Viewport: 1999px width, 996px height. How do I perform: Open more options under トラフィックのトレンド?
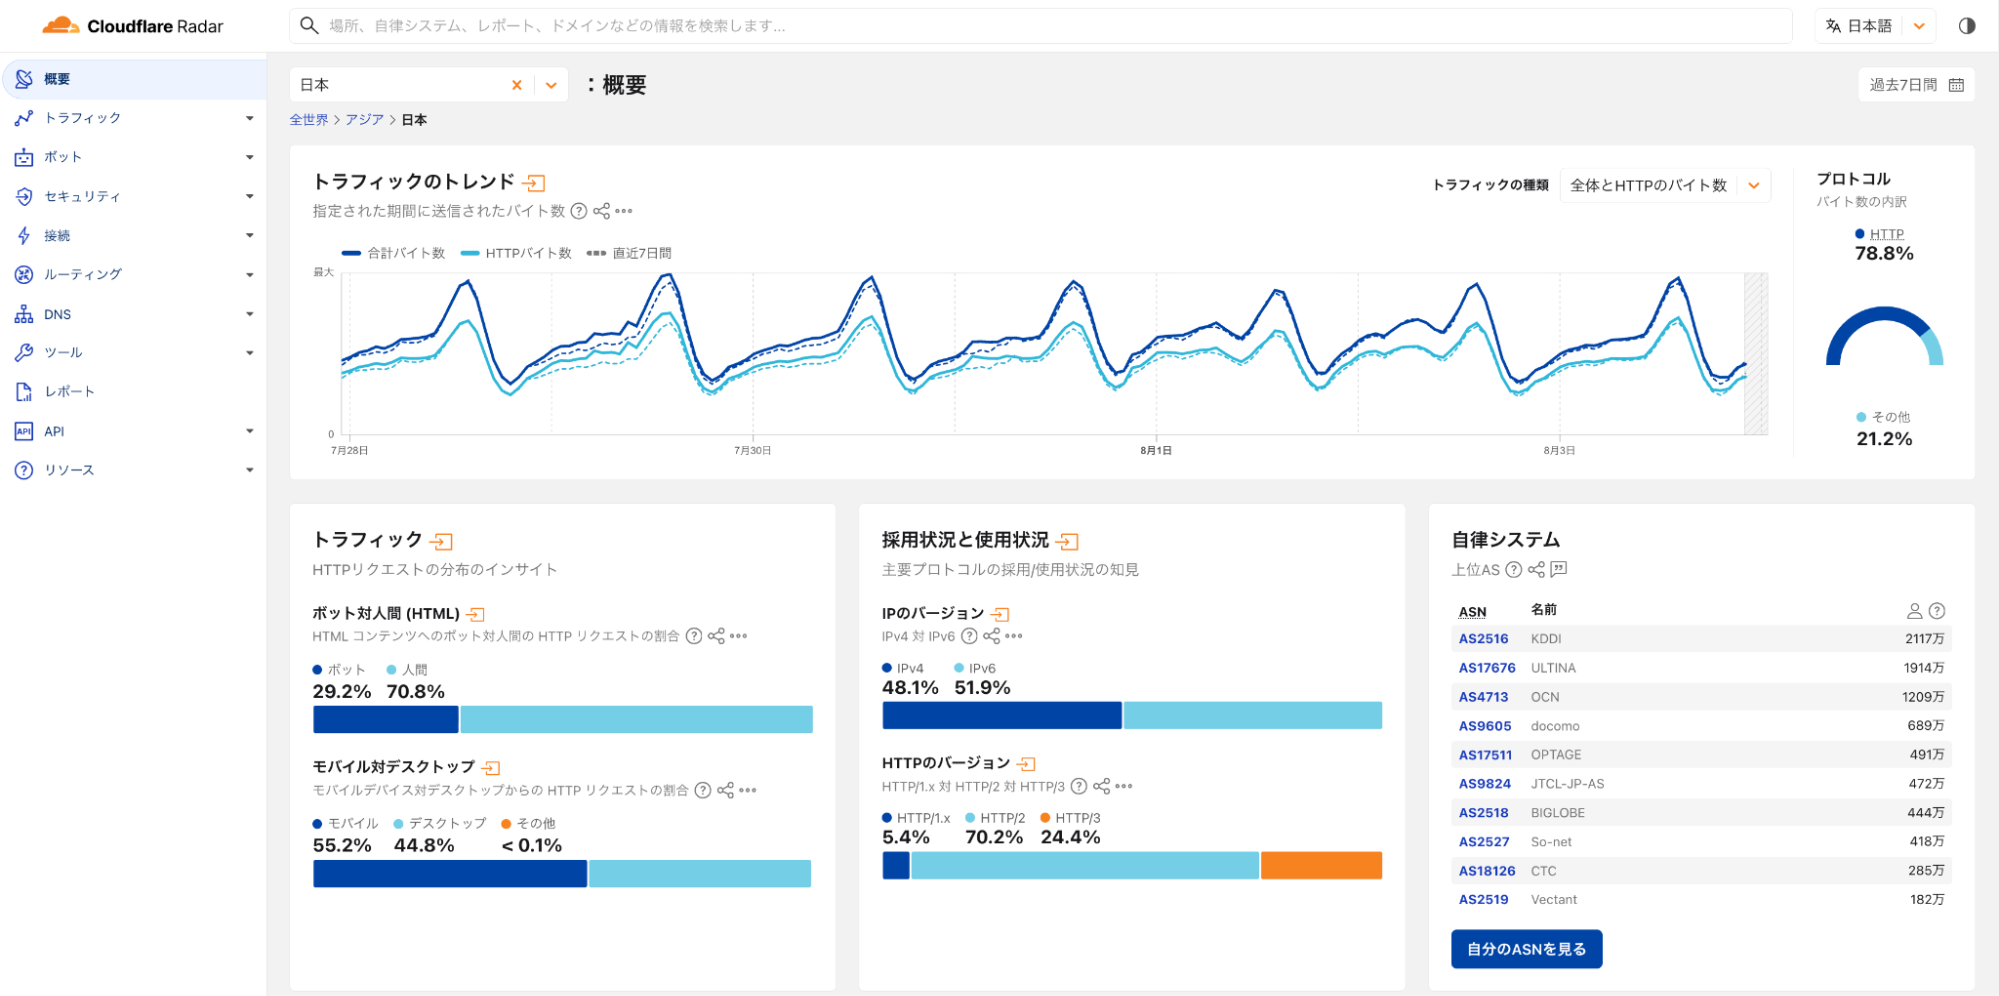pos(624,211)
